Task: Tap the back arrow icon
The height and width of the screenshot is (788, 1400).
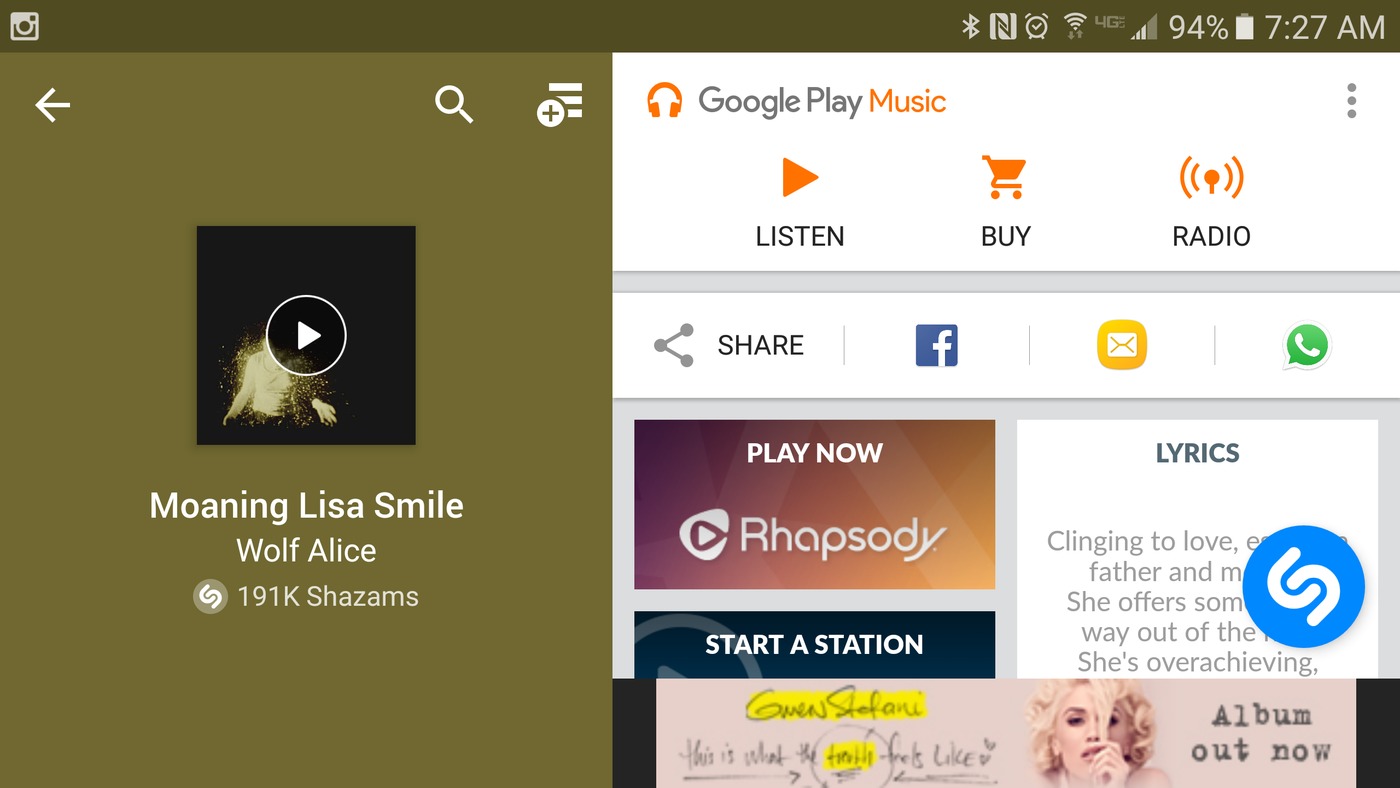Action: coord(52,104)
